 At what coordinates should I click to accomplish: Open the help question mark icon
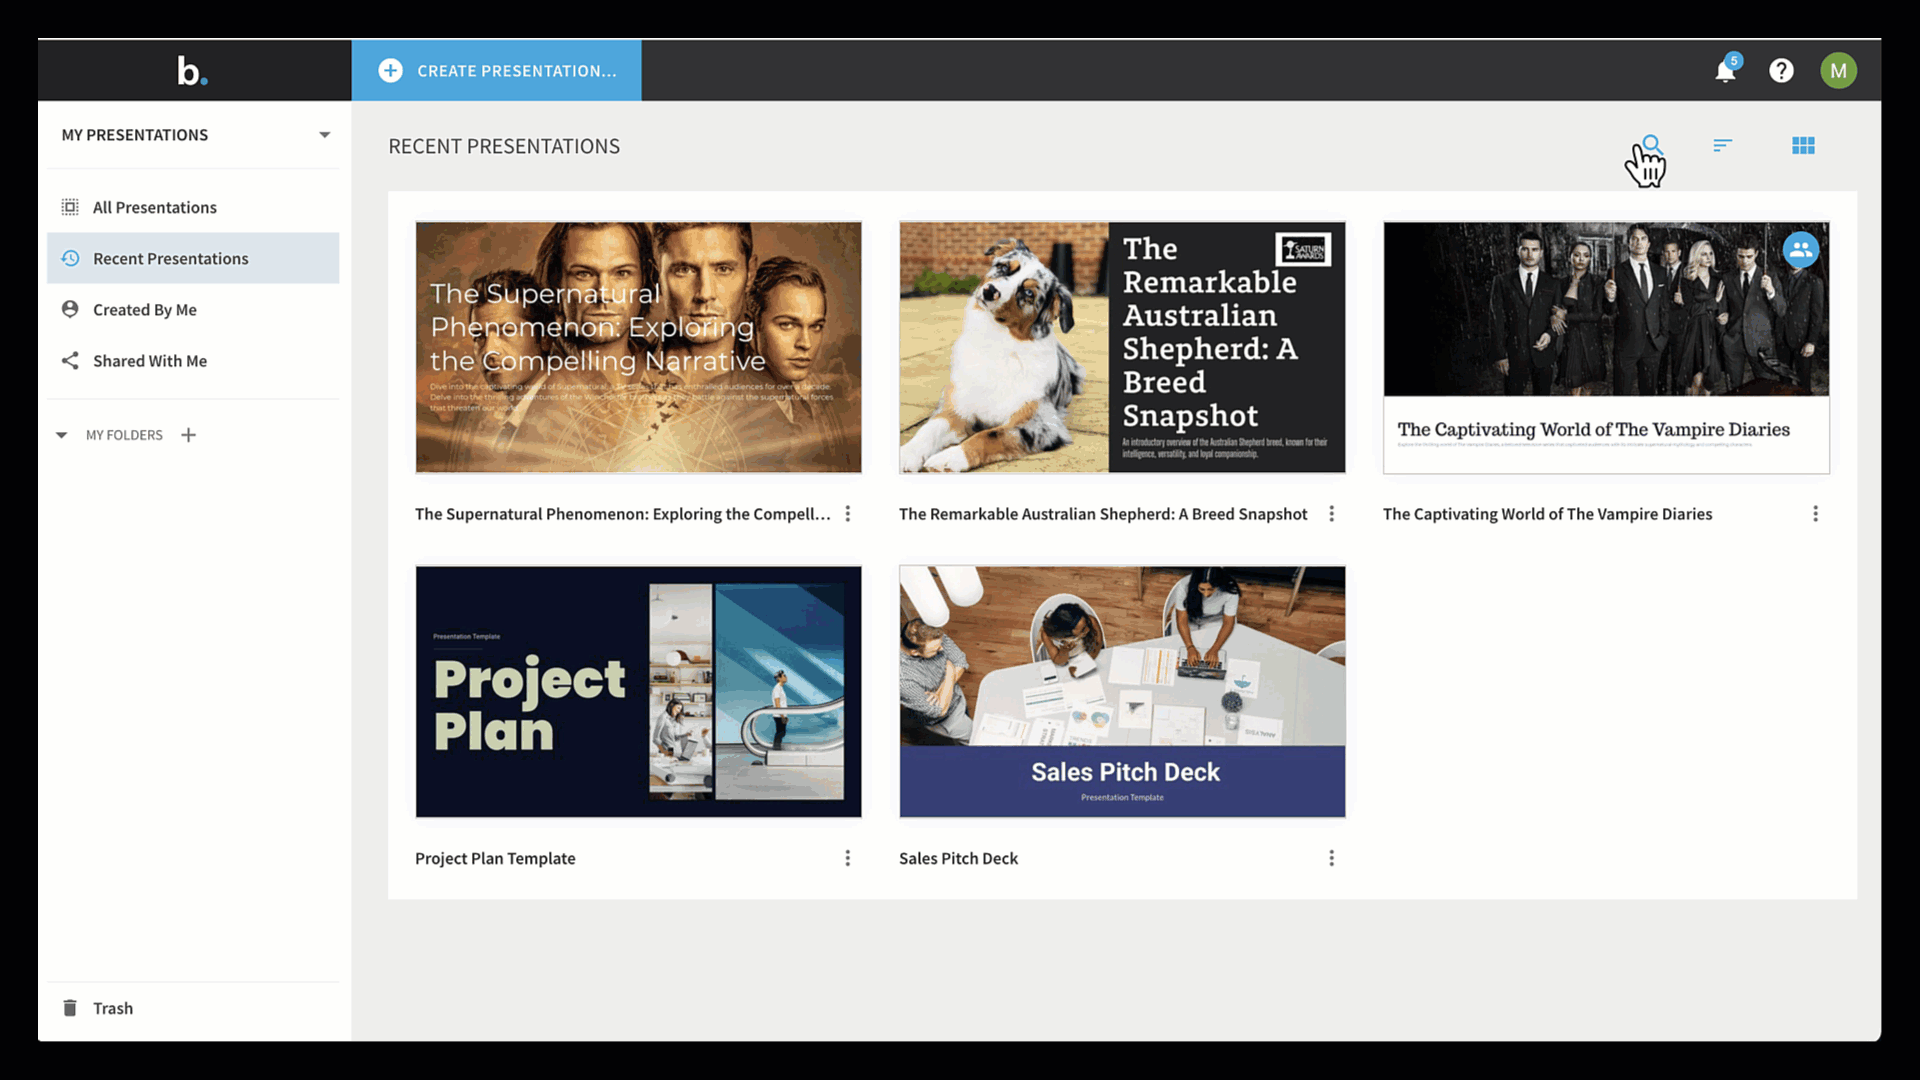click(1781, 70)
